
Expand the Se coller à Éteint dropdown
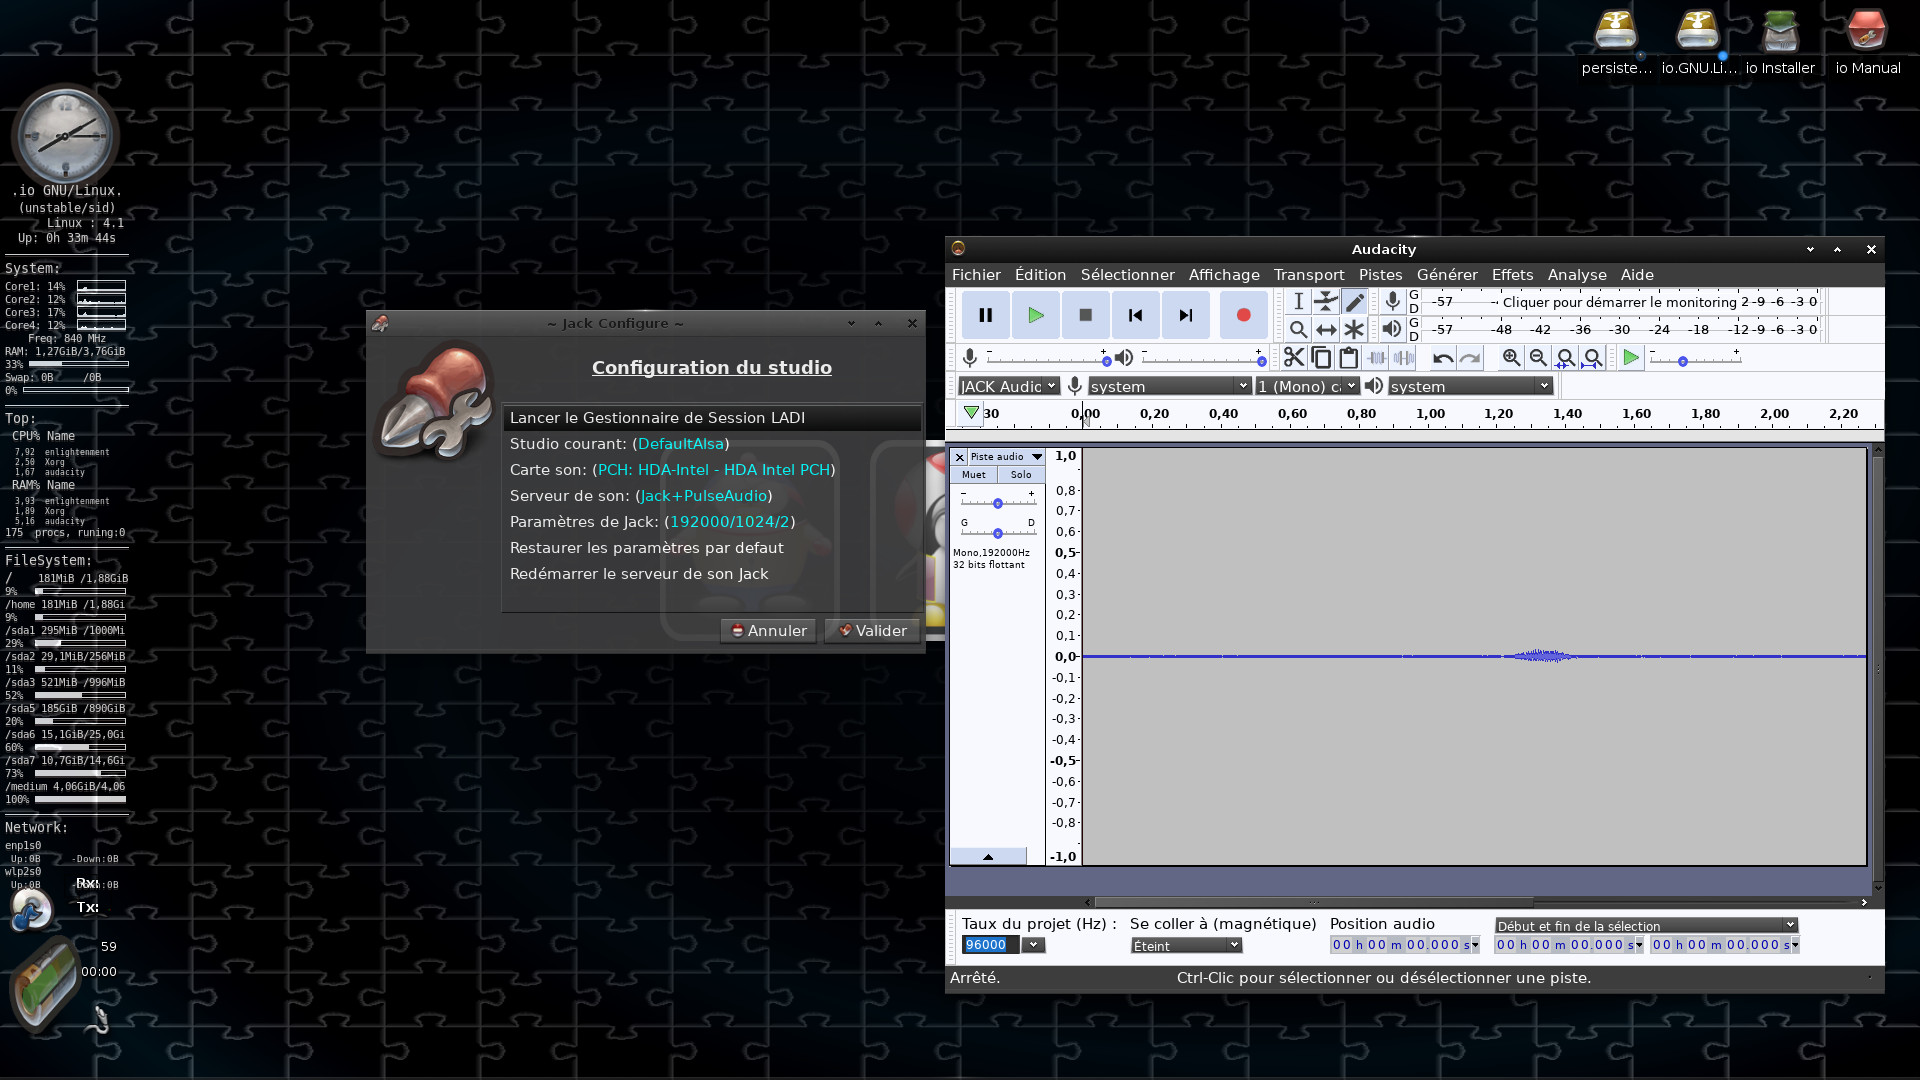click(1186, 946)
